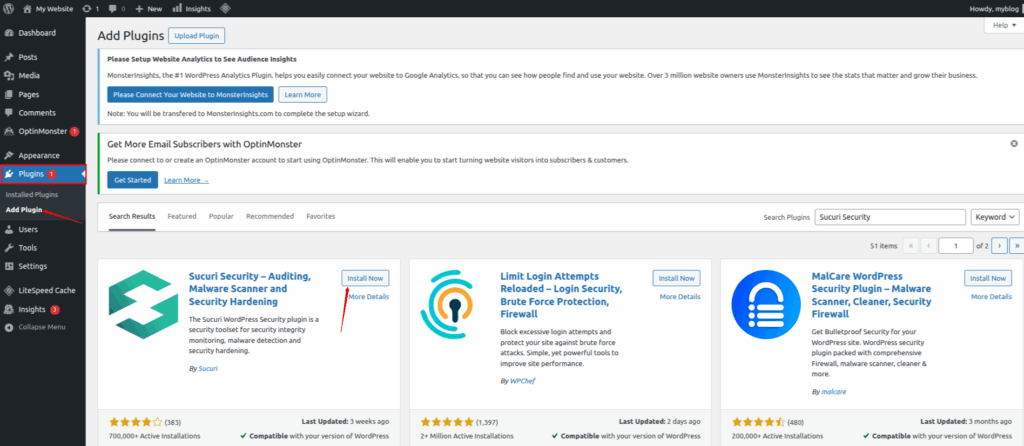Follow the OptinMonster Learn More link
1024x446 pixels.
(186, 180)
